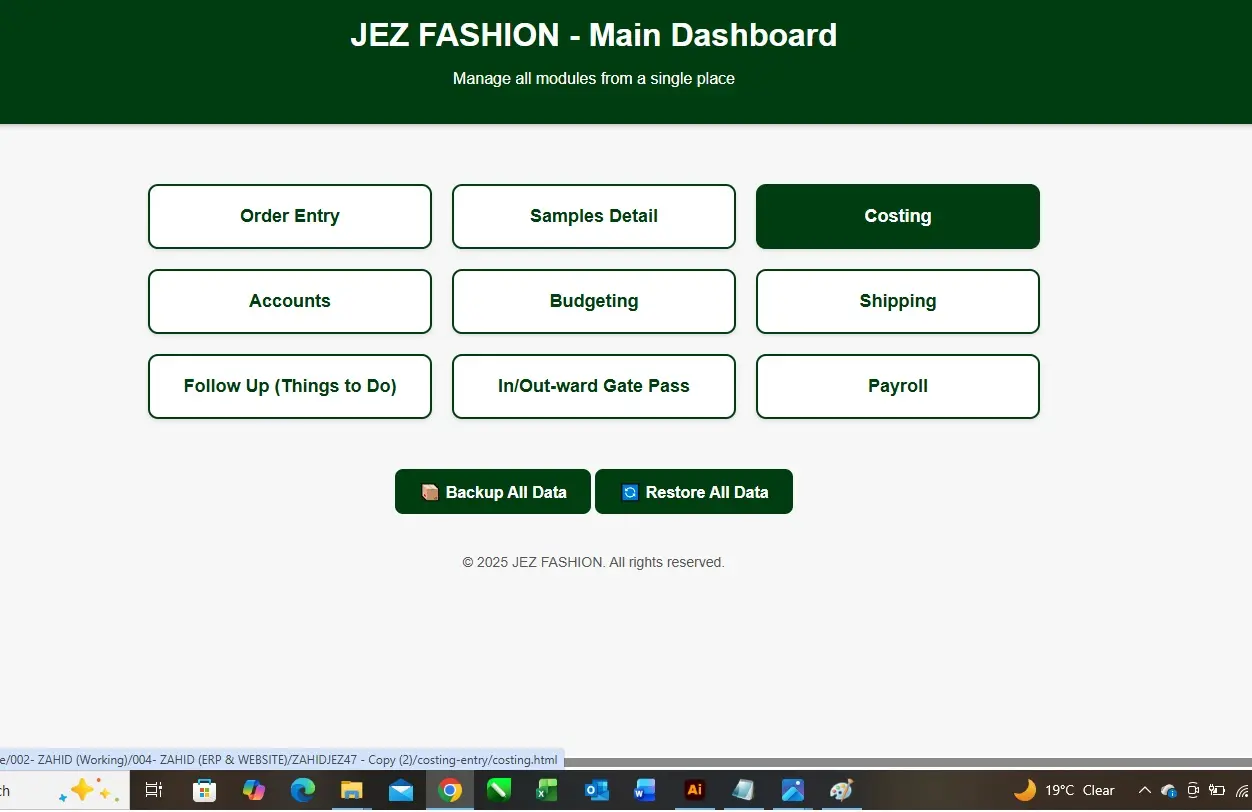Open the Budgeting module
1252x812 pixels.
click(x=594, y=301)
